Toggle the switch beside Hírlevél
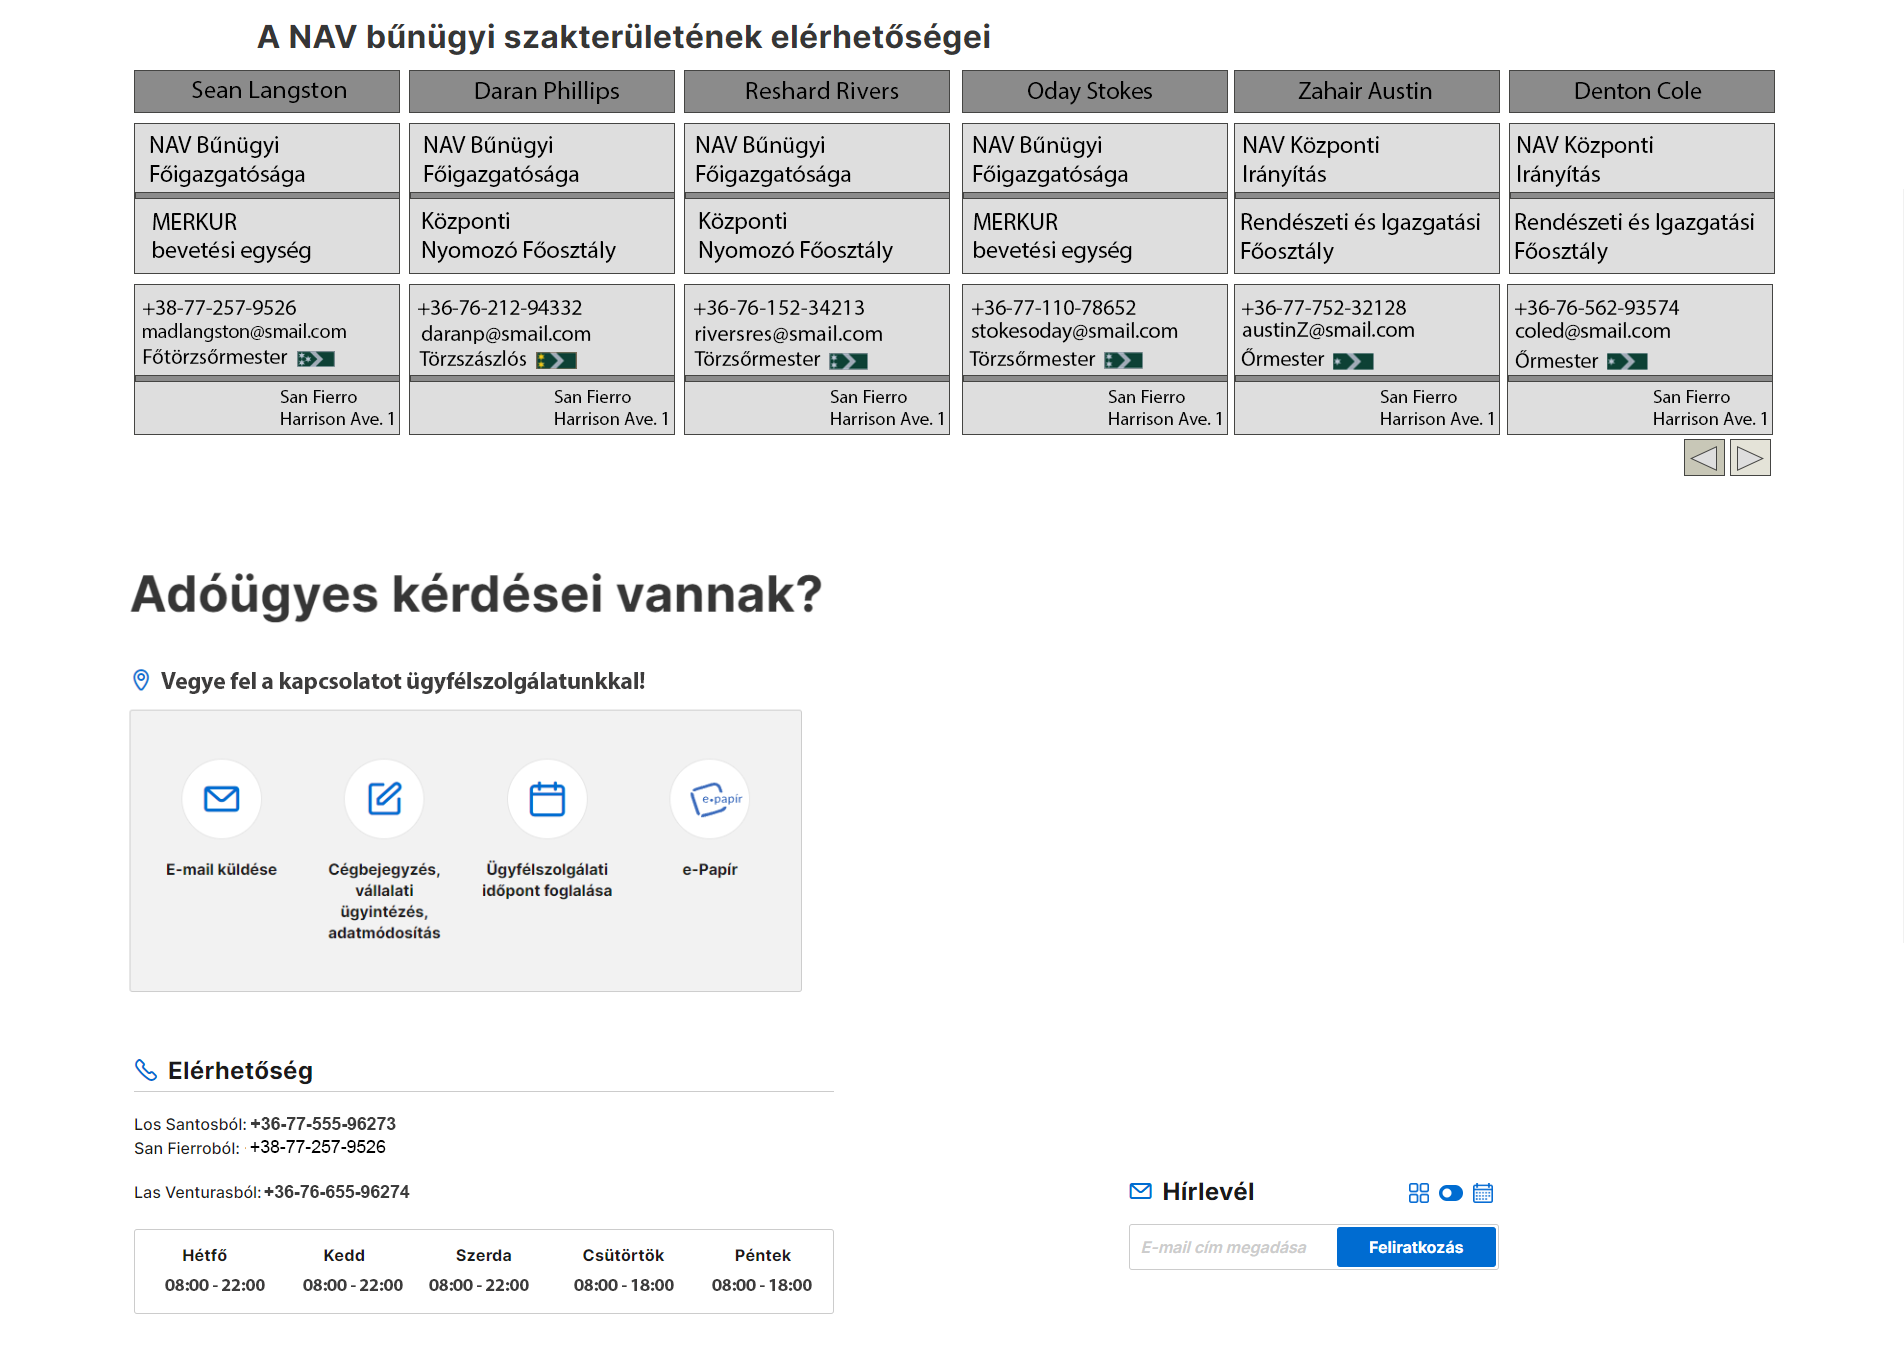This screenshot has height=1355, width=1904. click(x=1451, y=1193)
